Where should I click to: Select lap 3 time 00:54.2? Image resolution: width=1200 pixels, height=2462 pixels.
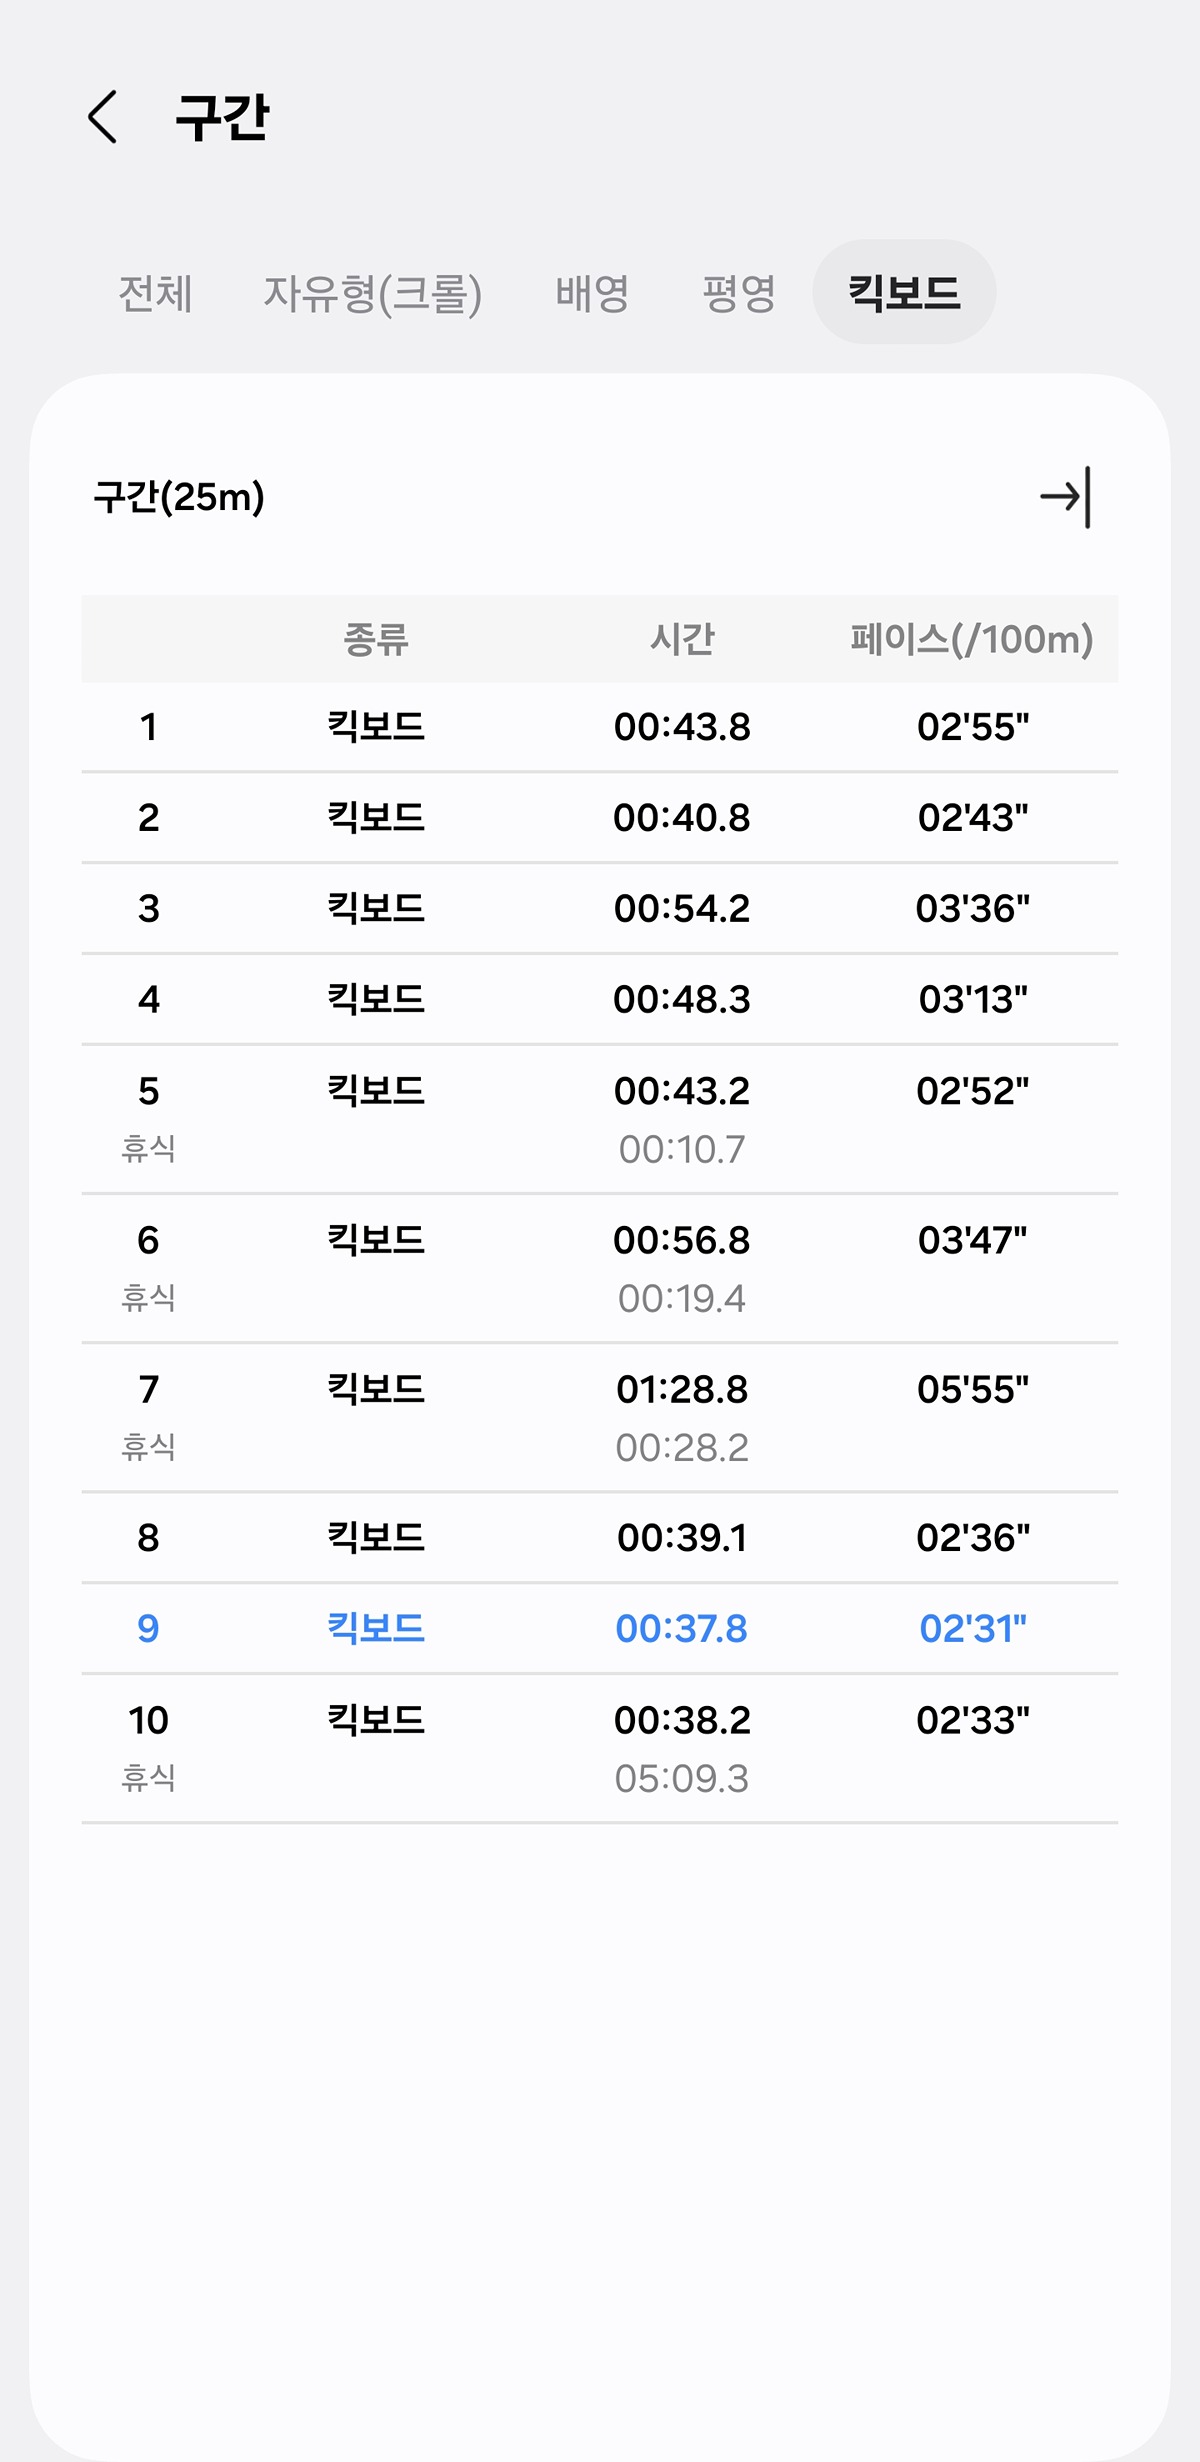682,908
